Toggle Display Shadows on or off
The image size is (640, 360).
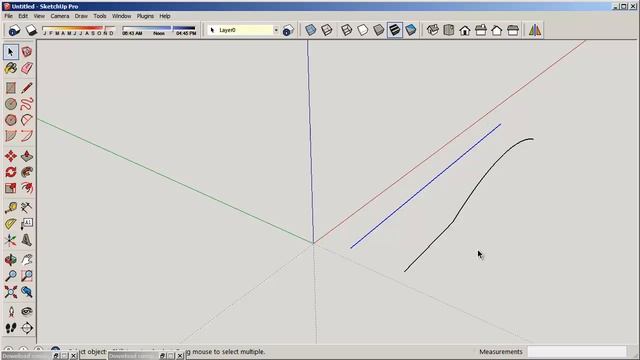[x=31, y=30]
